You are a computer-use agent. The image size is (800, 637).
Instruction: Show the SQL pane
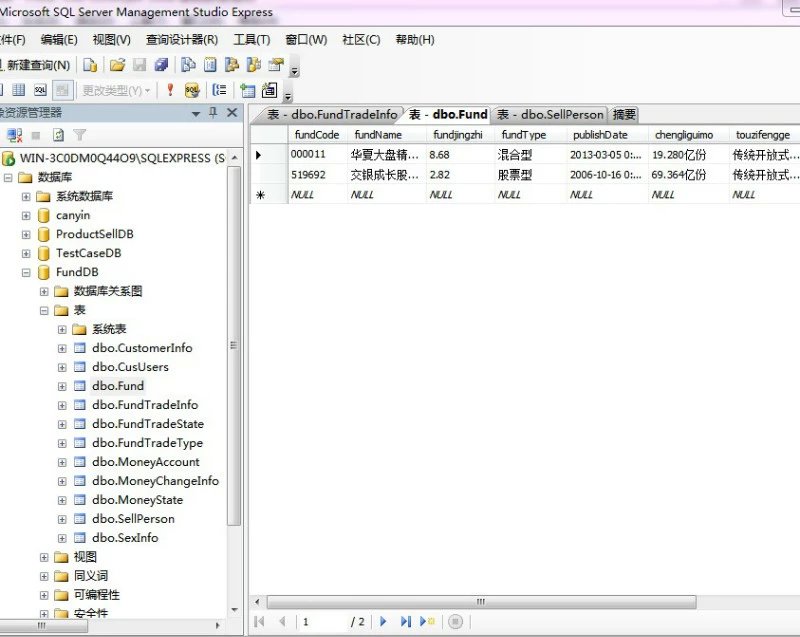coord(40,91)
